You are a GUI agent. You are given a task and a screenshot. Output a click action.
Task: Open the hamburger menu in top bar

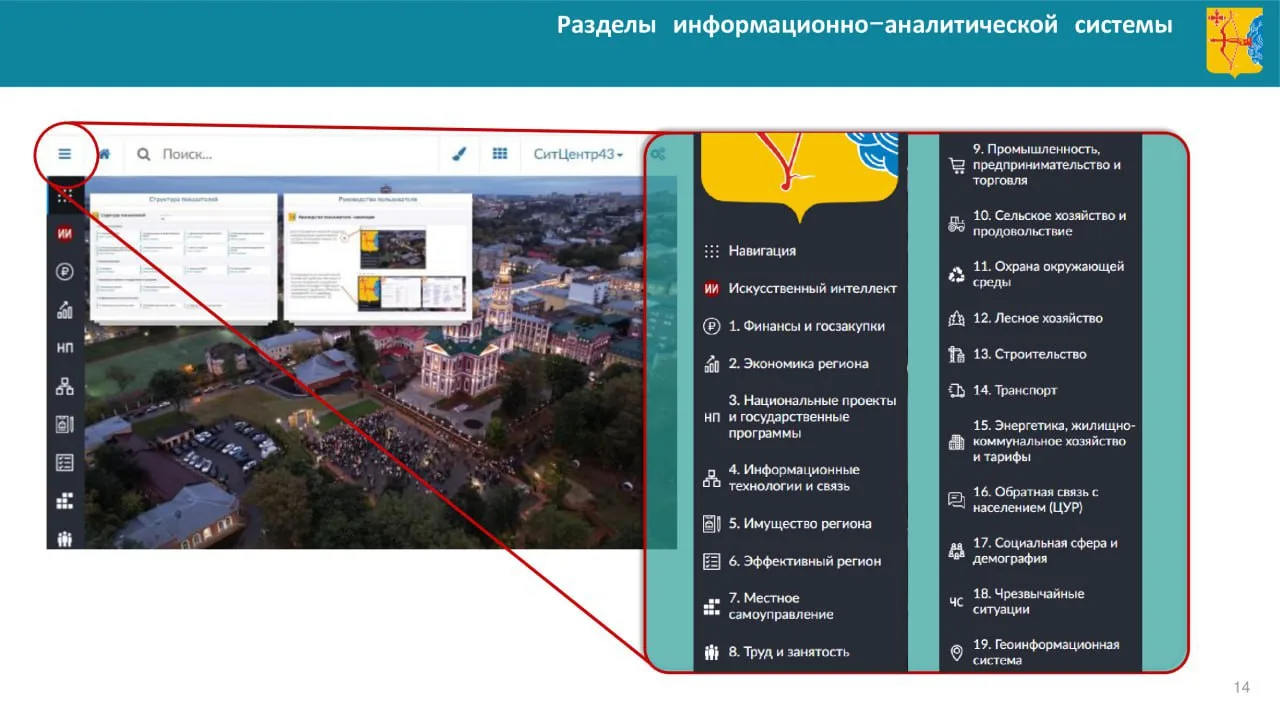(x=65, y=154)
